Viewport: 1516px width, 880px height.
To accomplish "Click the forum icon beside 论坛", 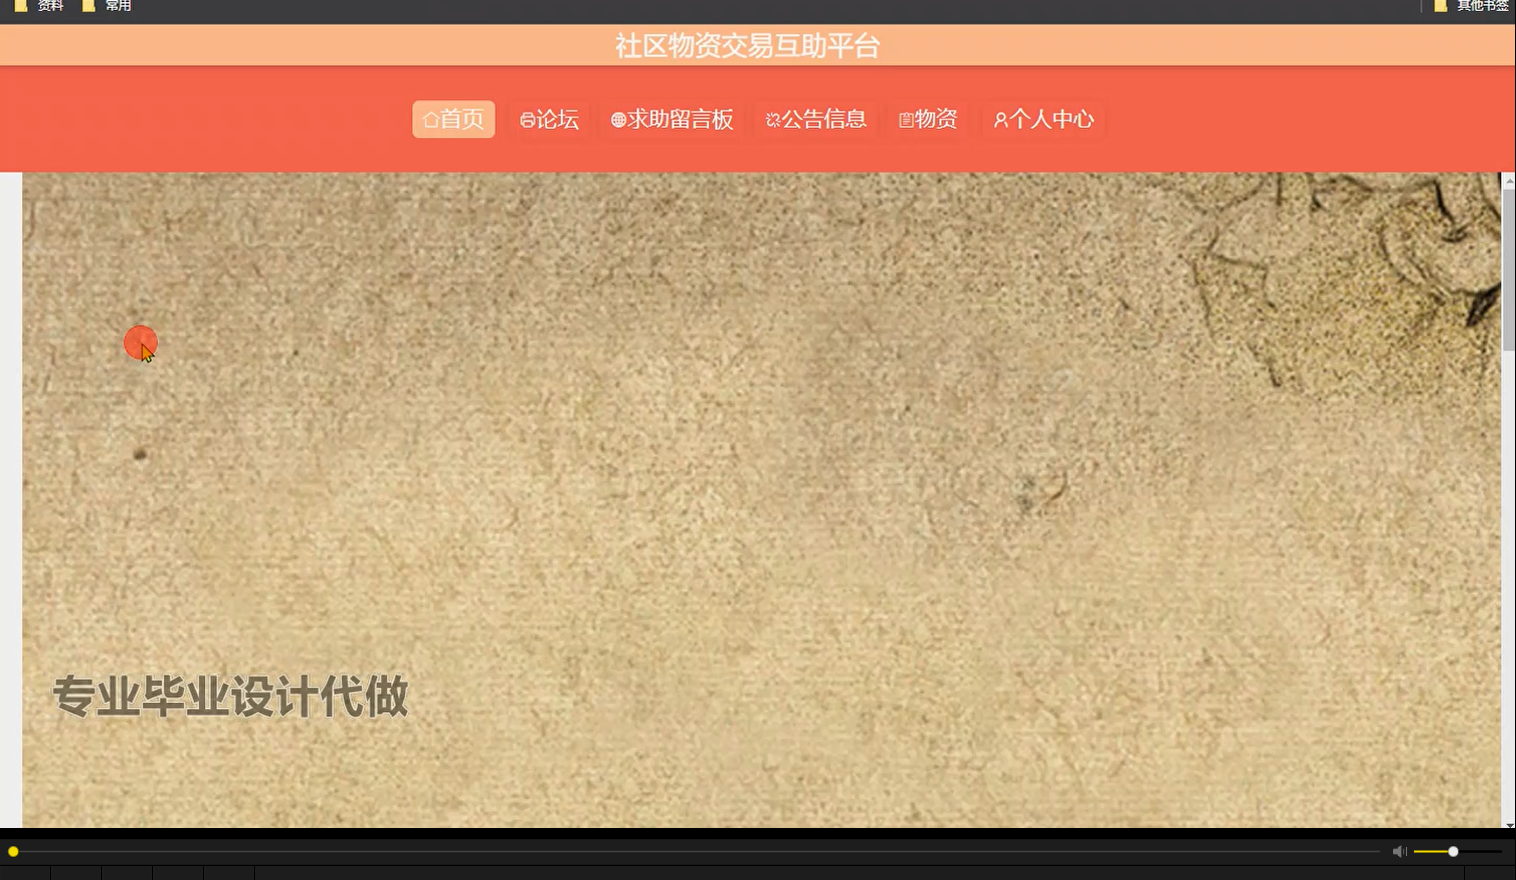I will coord(528,119).
